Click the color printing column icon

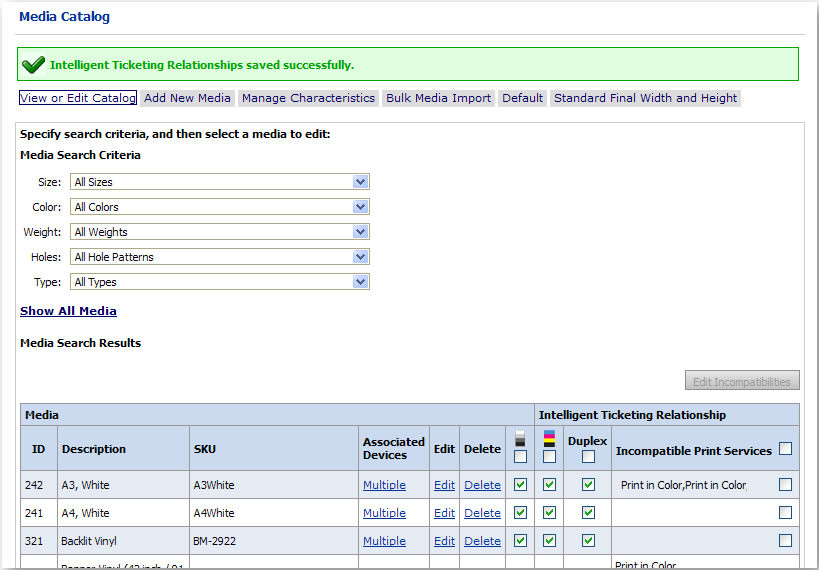(549, 439)
